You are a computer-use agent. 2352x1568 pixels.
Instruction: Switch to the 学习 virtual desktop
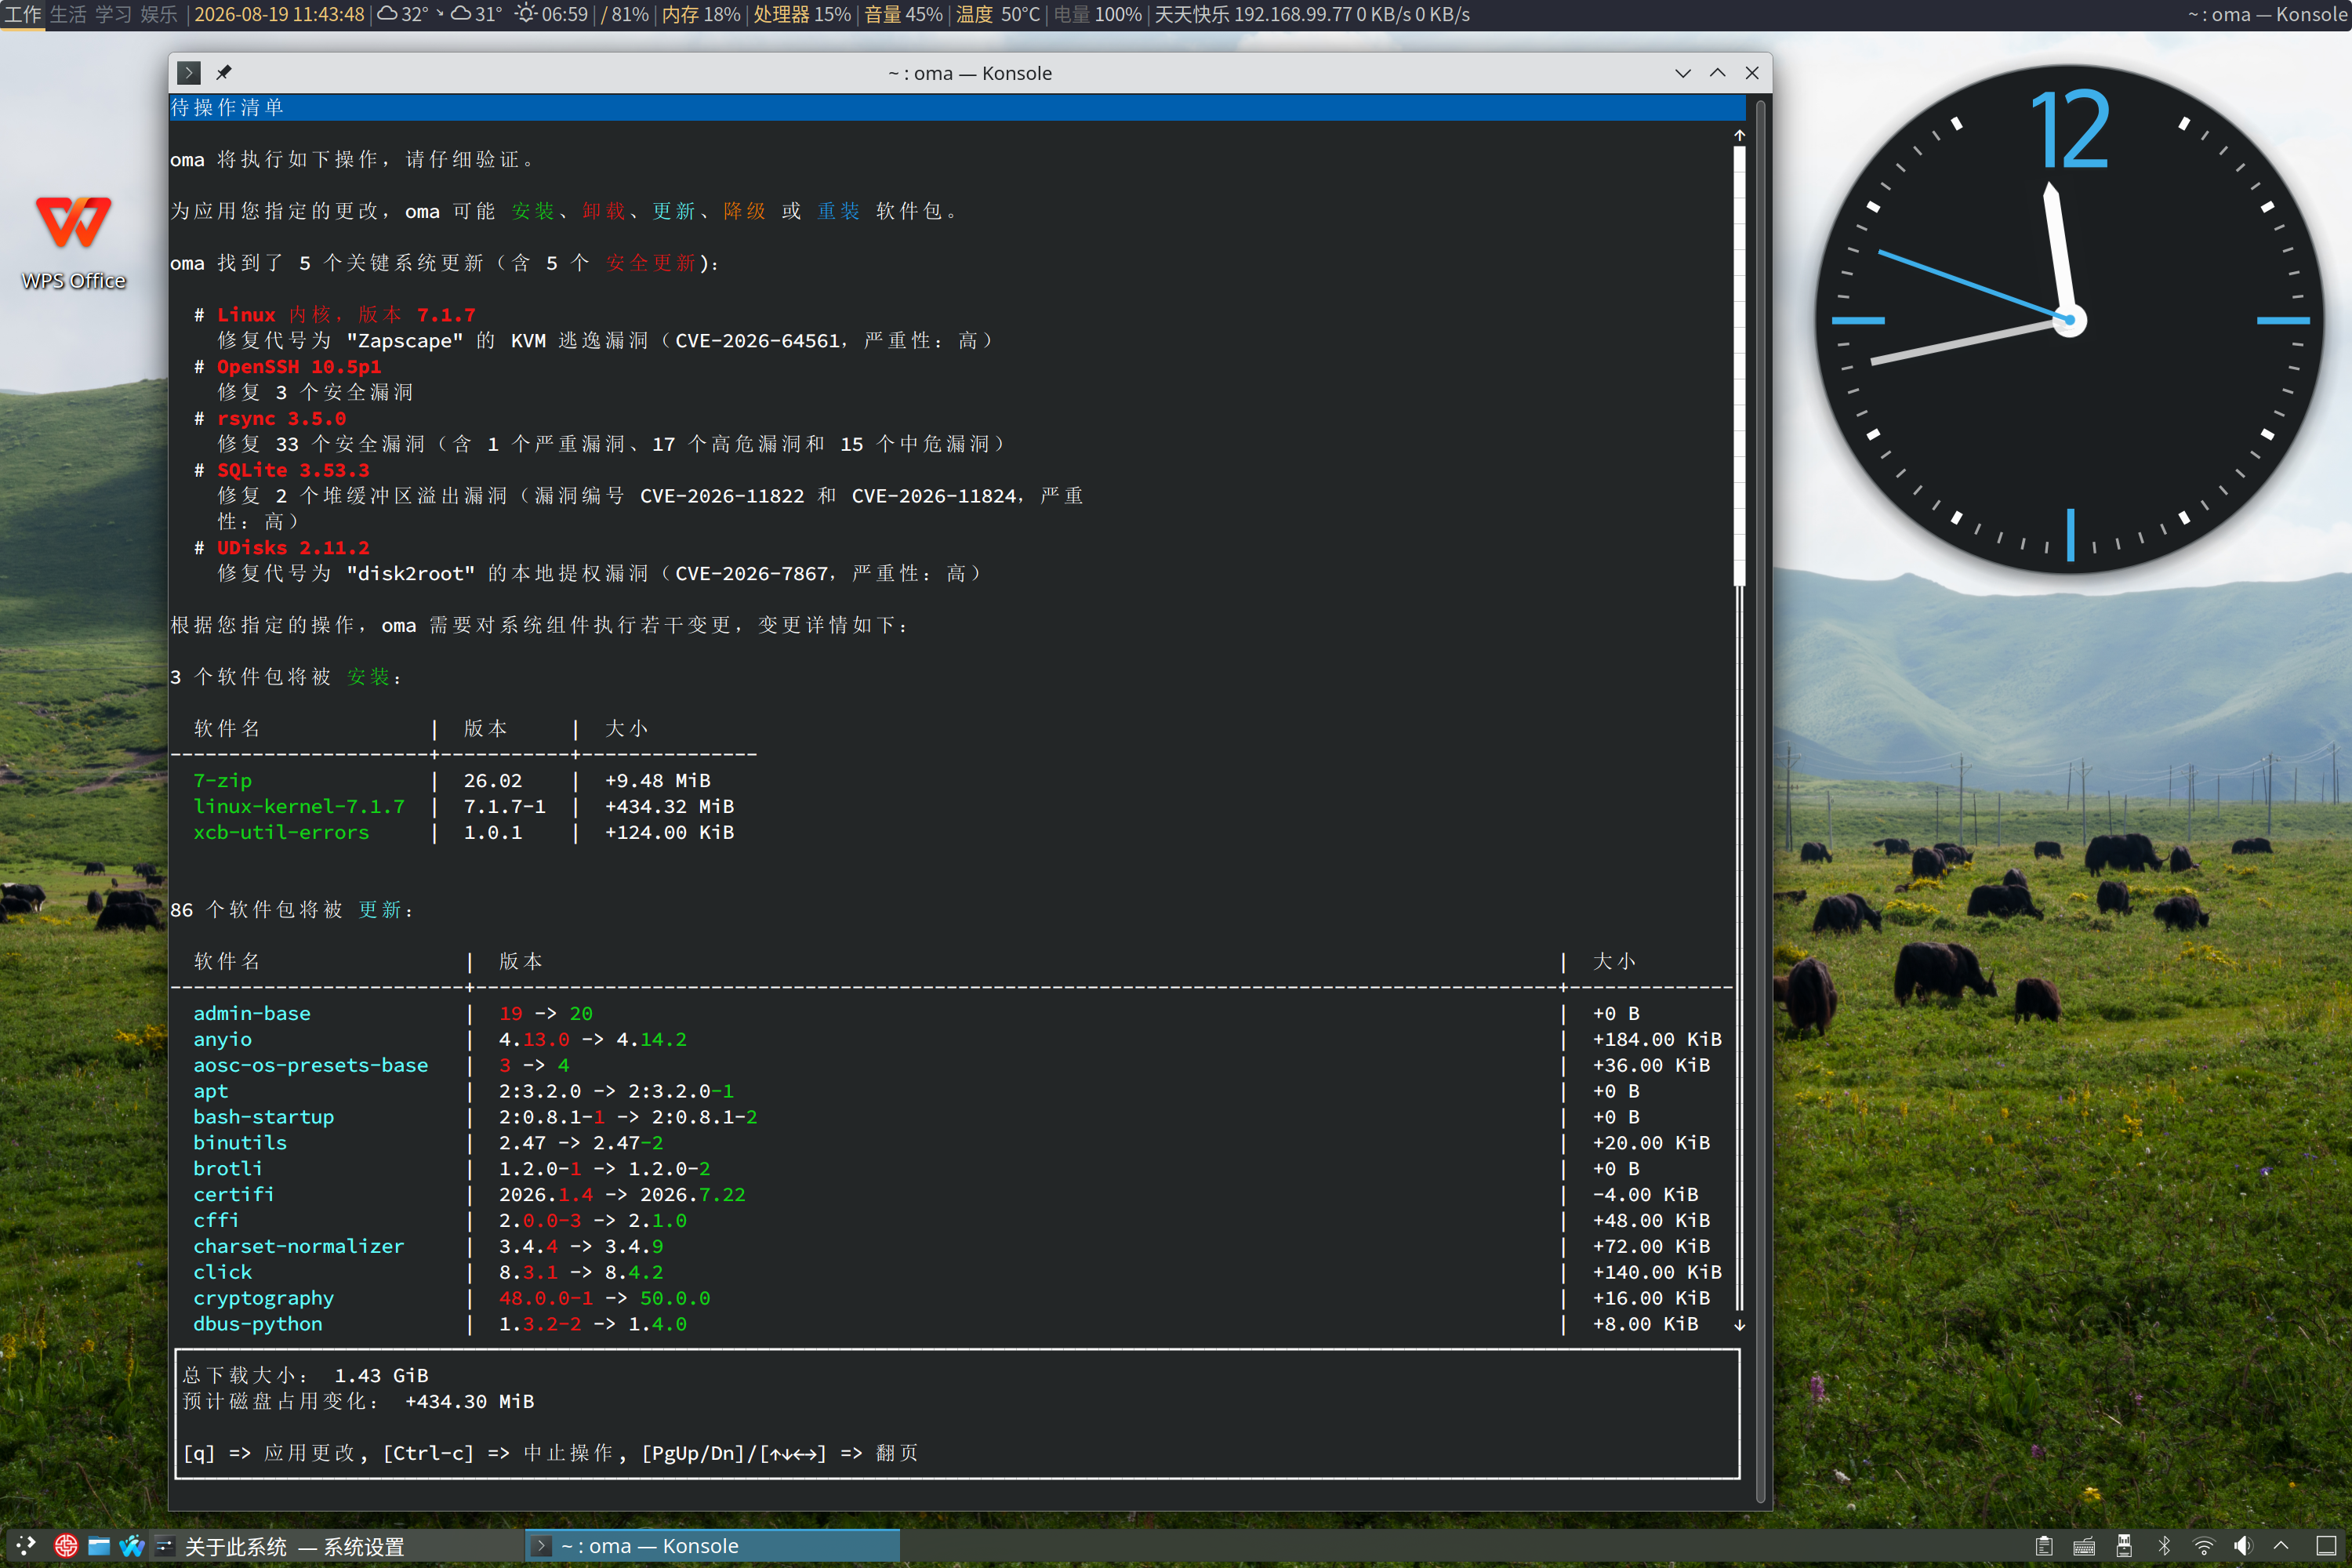[x=113, y=14]
